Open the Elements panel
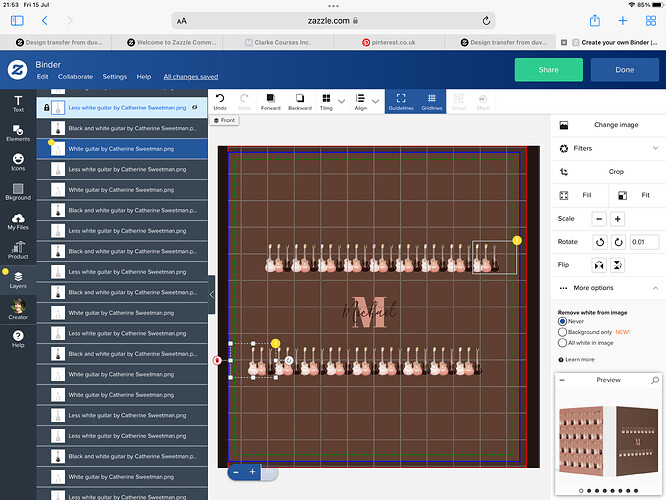Screen dimensions: 666x500 (x=18, y=133)
